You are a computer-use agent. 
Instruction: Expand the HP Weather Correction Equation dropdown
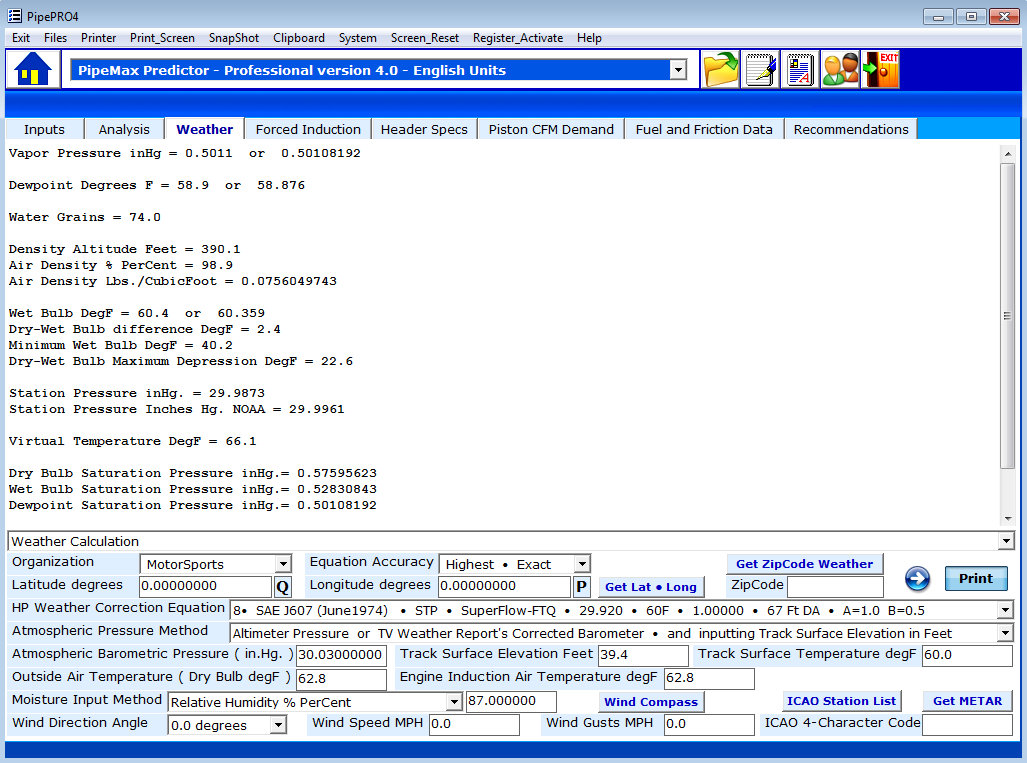1005,608
